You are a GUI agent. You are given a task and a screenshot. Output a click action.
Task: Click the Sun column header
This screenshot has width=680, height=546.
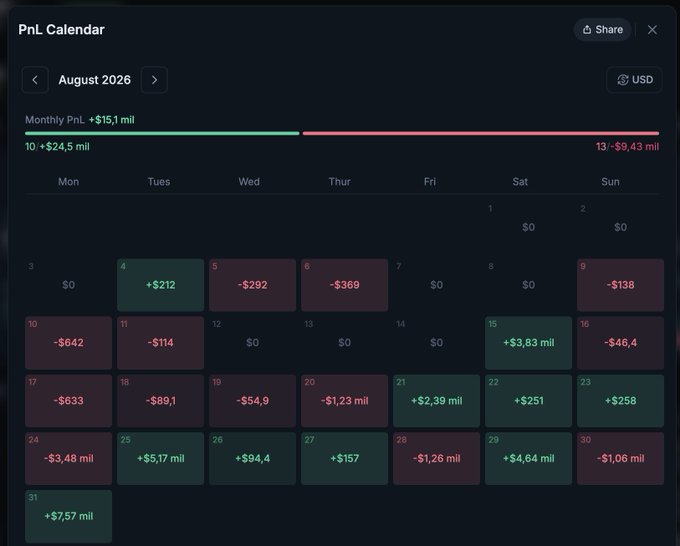point(610,182)
